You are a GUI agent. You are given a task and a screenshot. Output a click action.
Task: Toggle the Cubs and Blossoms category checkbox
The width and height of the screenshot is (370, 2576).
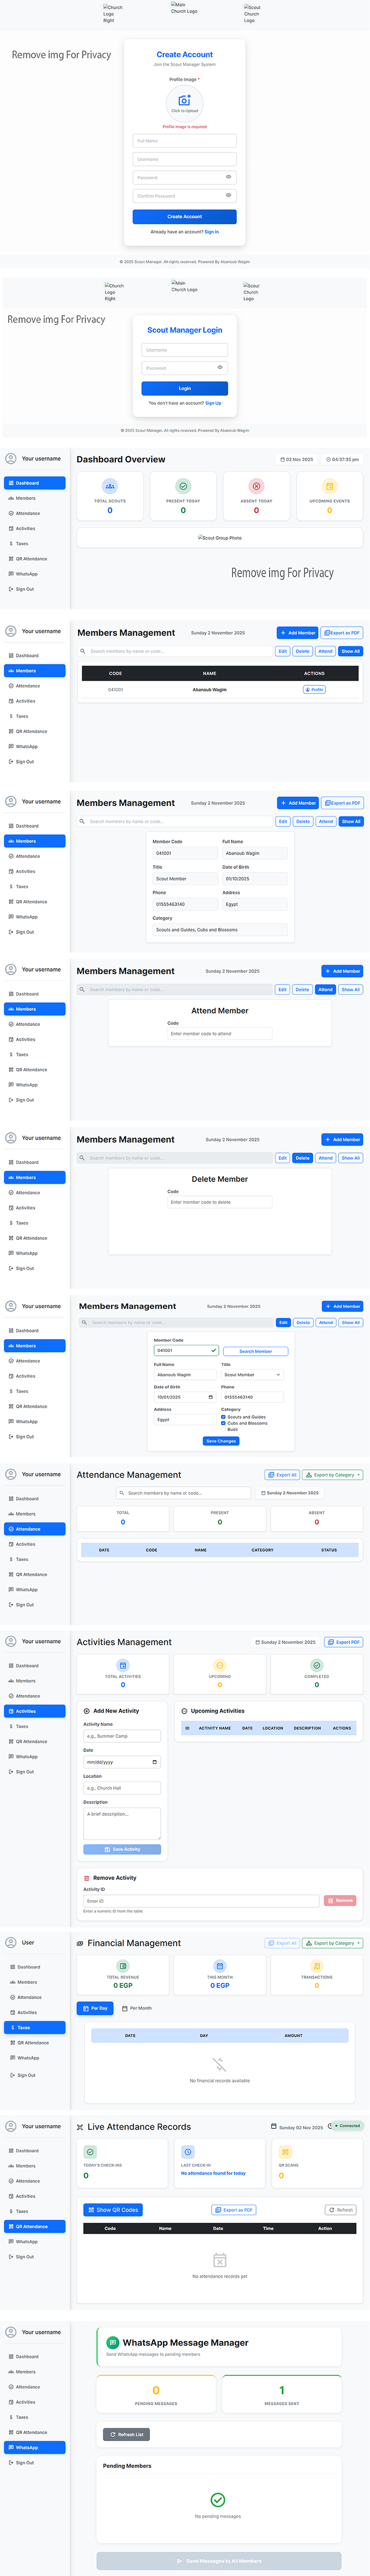223,1423
